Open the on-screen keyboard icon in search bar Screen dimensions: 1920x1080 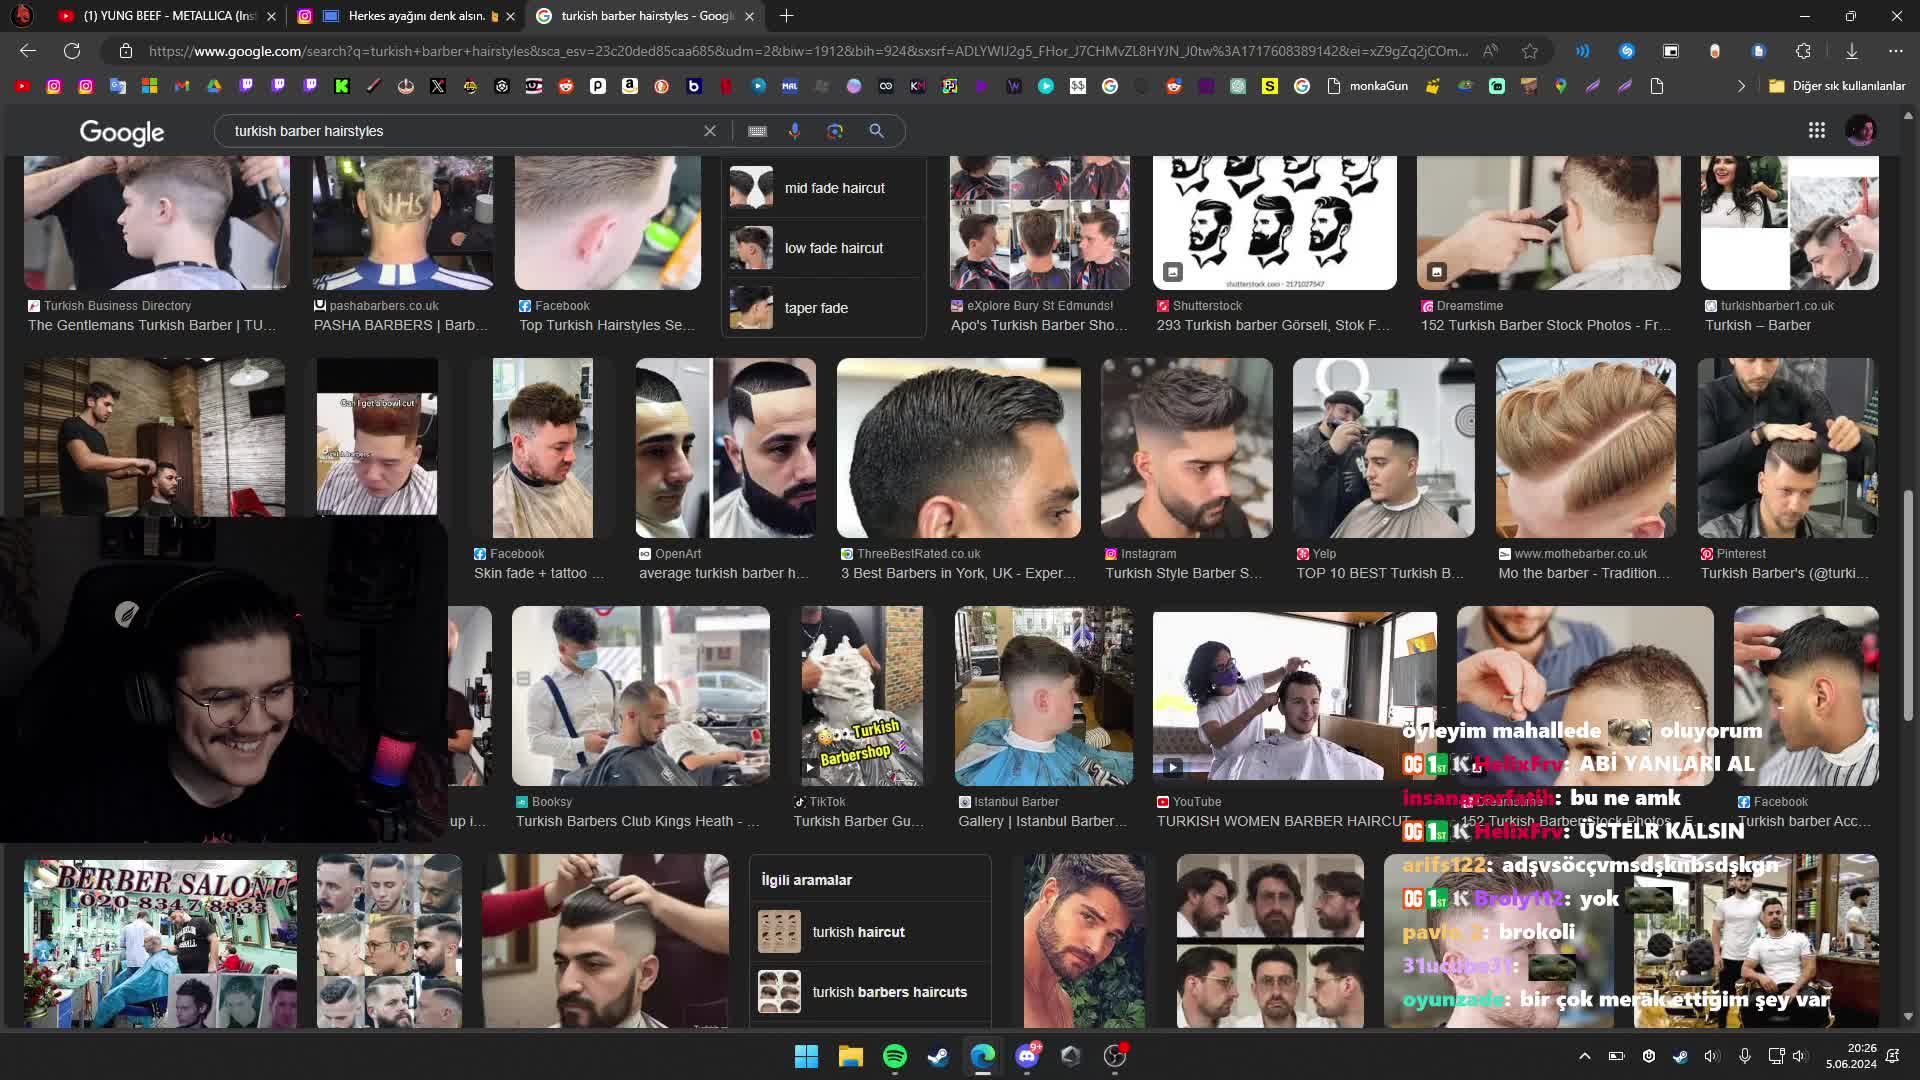[x=757, y=130]
